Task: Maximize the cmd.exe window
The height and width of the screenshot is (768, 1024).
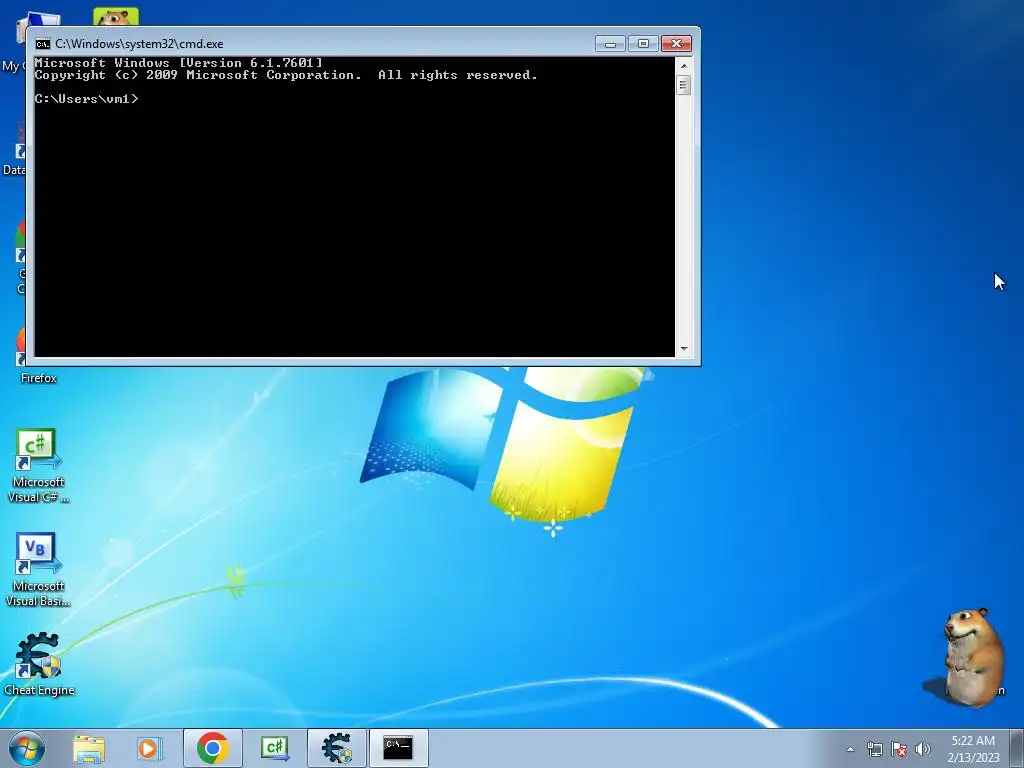Action: coord(643,44)
